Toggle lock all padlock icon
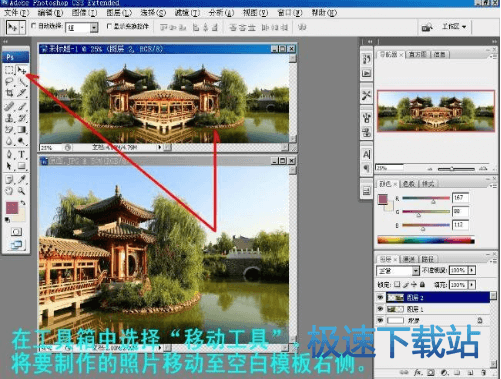501x379 pixels. (422, 284)
